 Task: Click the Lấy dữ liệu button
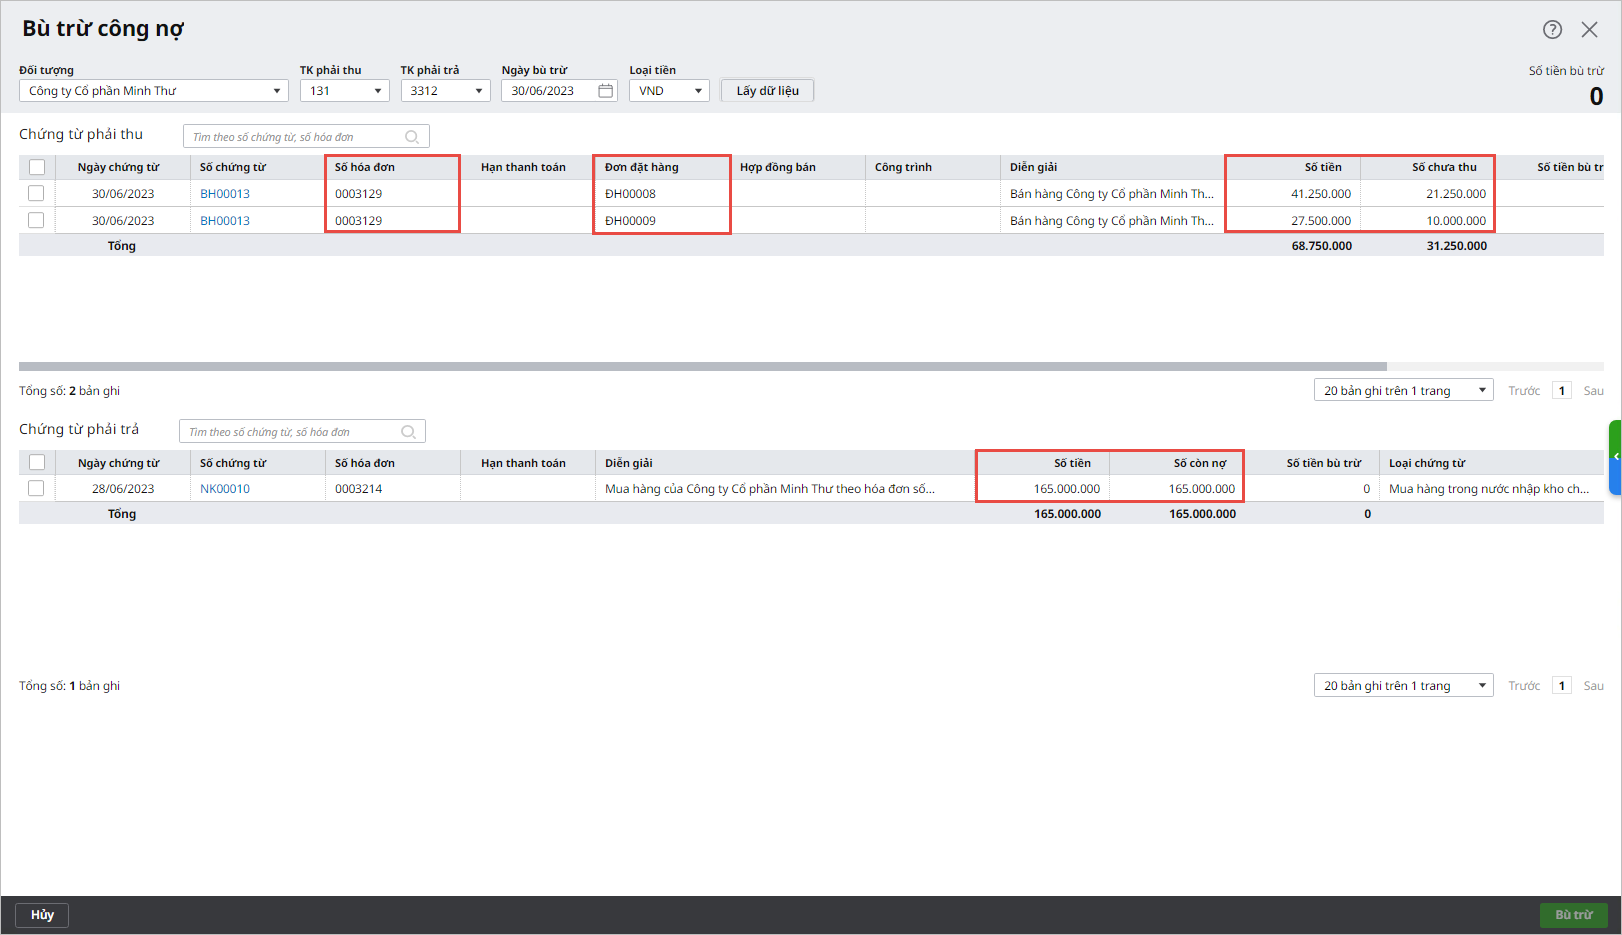pos(767,91)
